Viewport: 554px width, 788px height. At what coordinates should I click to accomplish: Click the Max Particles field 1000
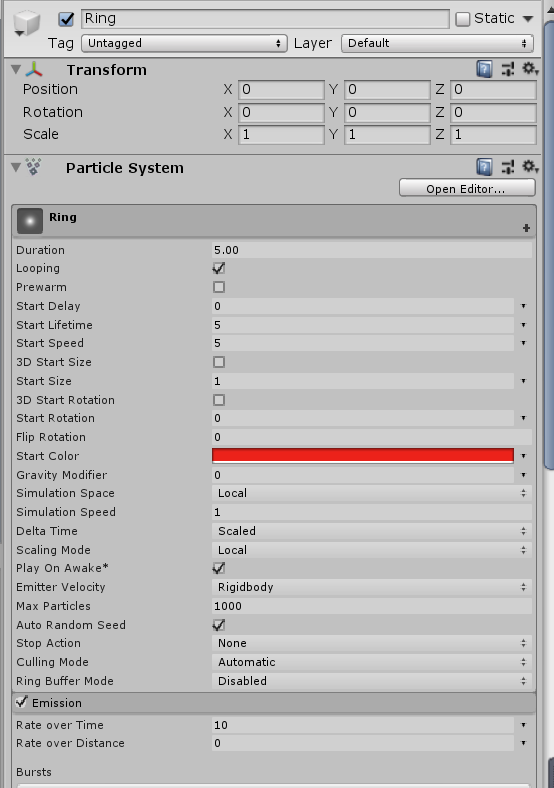tap(372, 606)
